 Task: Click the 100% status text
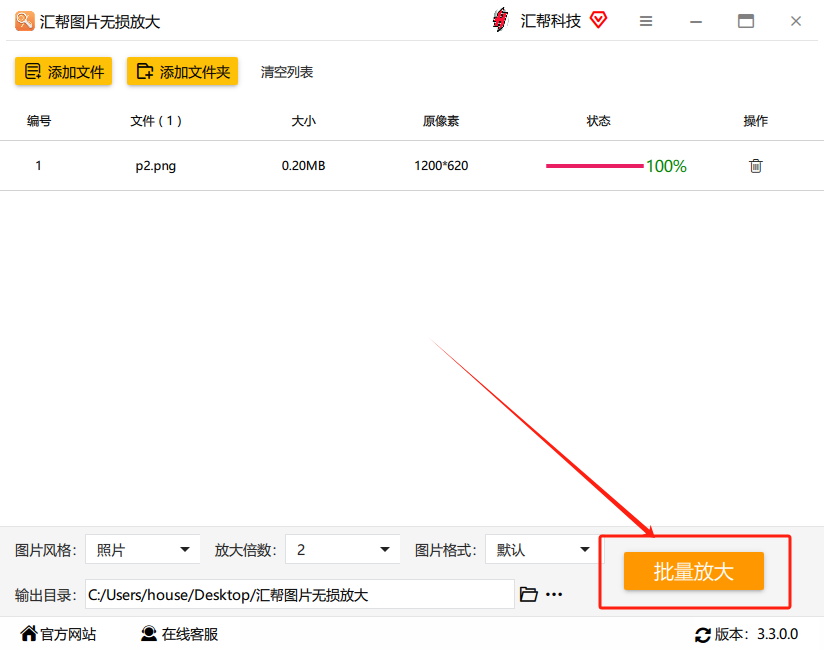pyautogui.click(x=666, y=166)
